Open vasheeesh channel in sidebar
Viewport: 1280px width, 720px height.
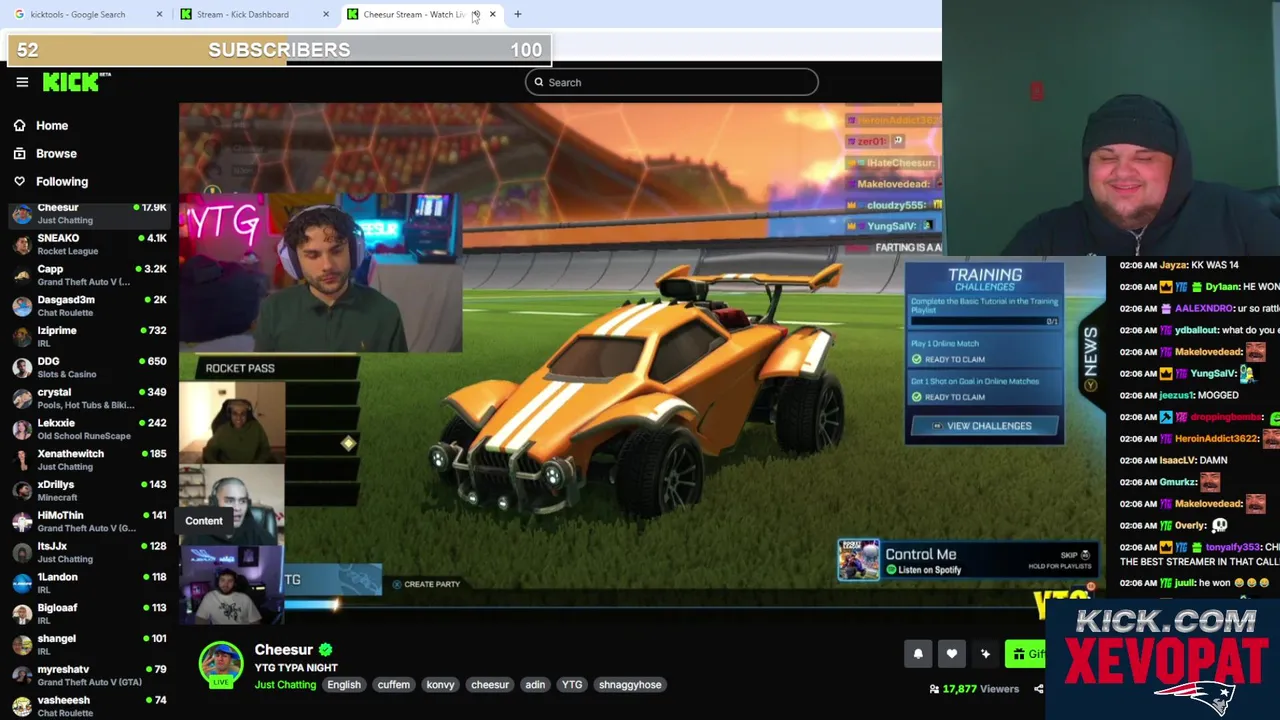click(89, 706)
